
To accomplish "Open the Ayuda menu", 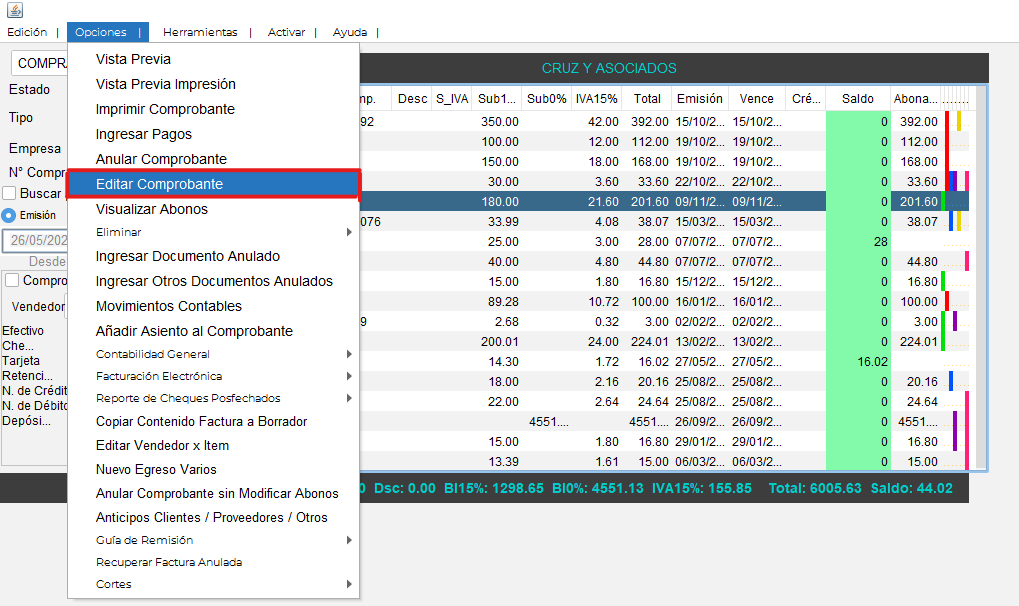I will pyautogui.click(x=350, y=32).
